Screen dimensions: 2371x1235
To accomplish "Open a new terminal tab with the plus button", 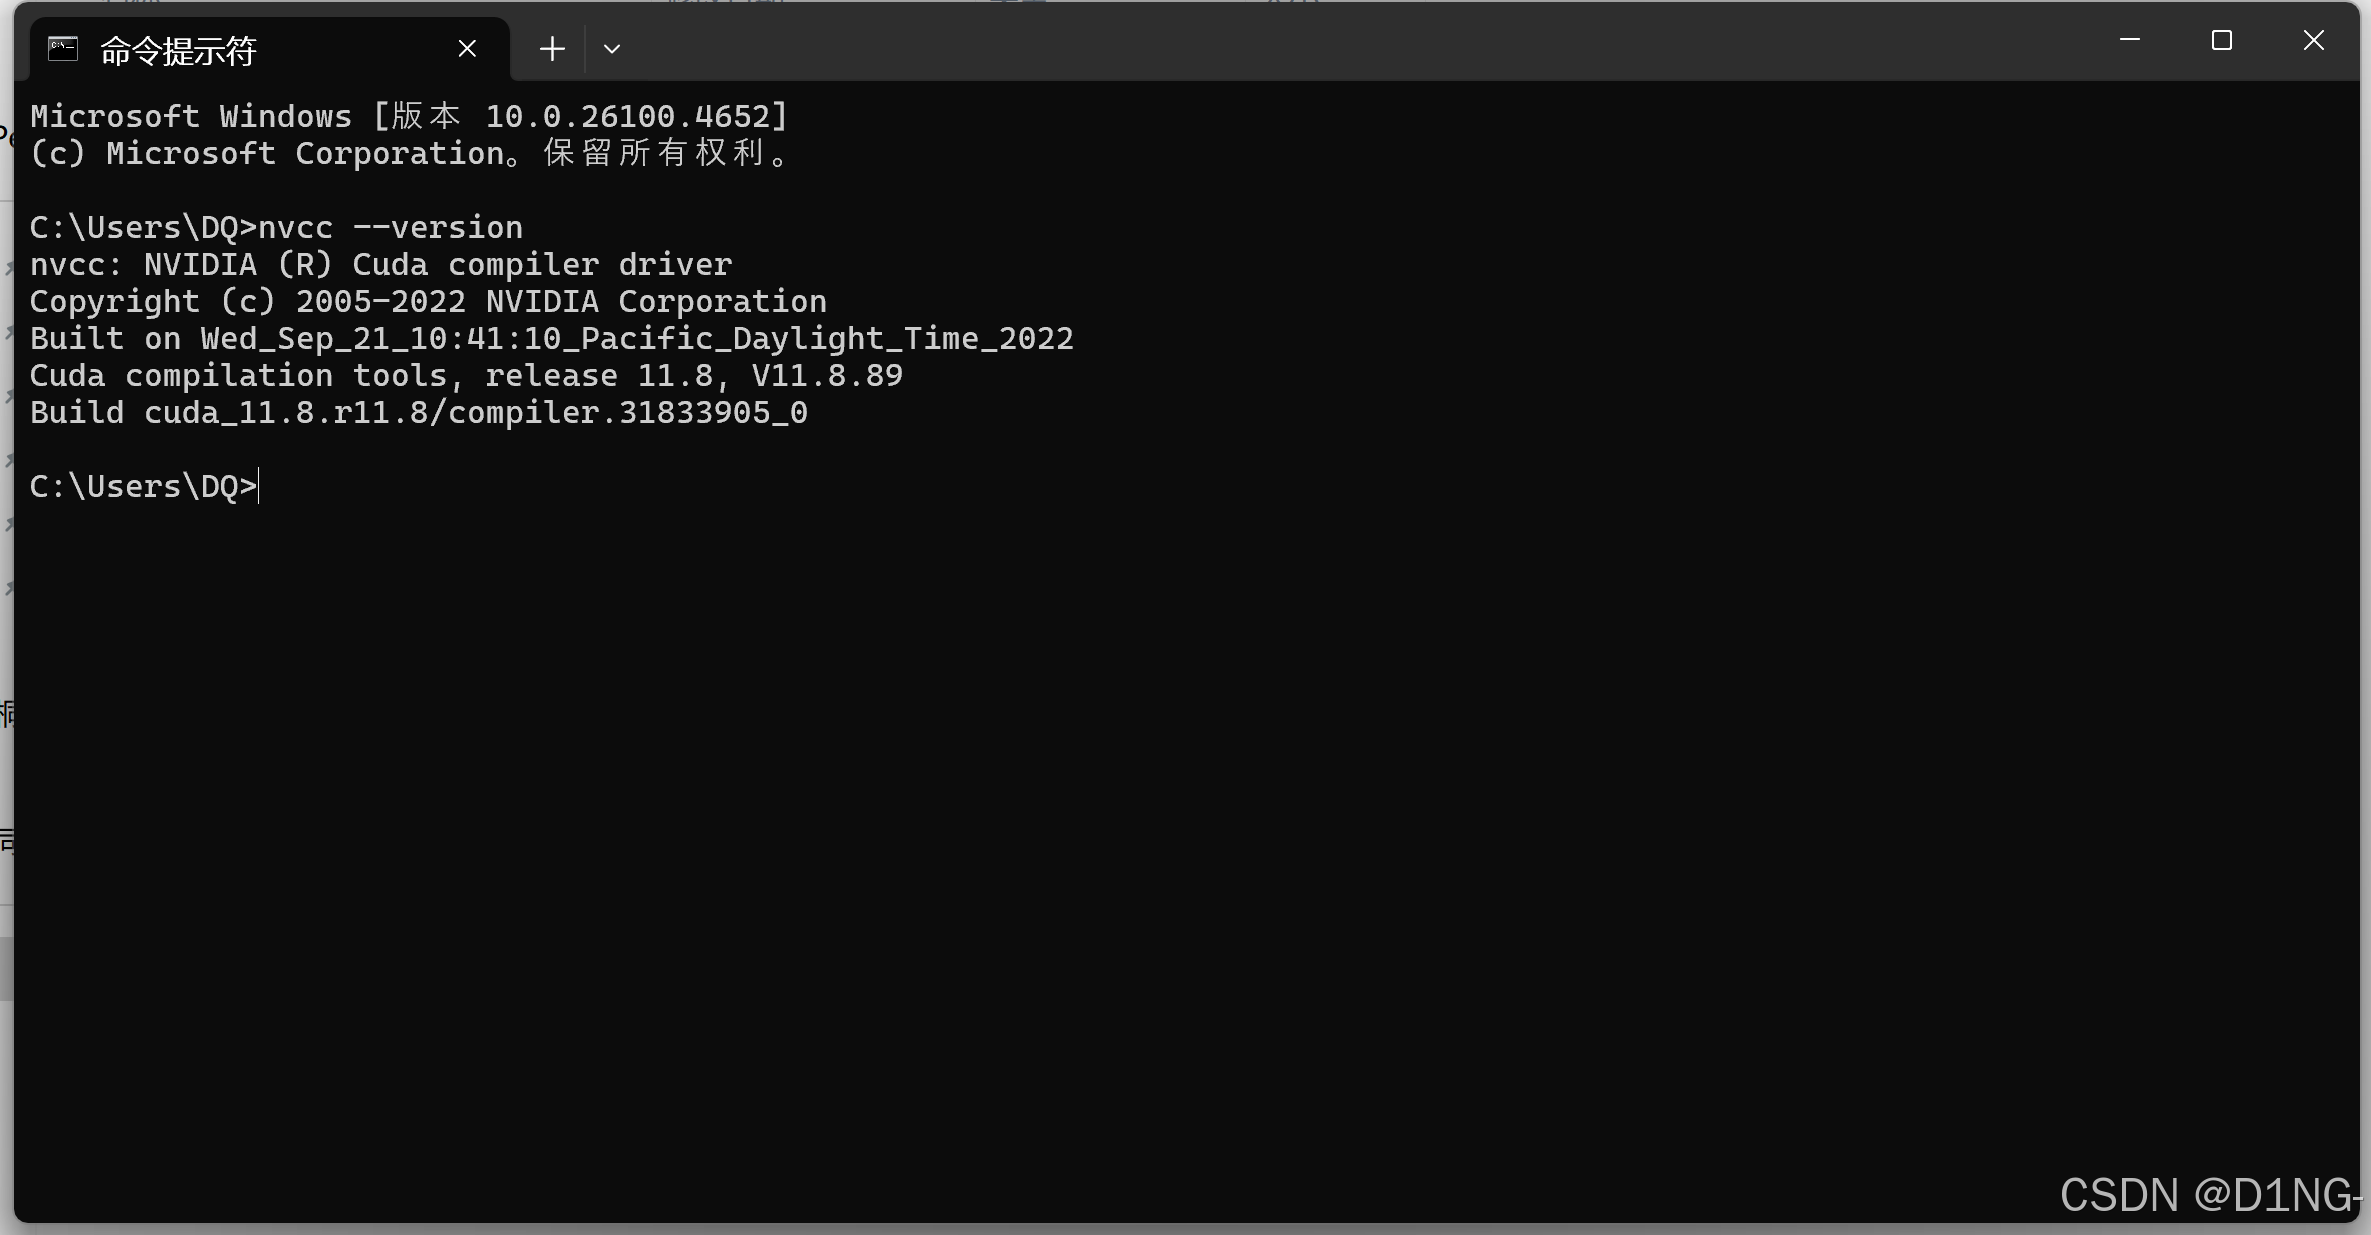I will pos(551,48).
